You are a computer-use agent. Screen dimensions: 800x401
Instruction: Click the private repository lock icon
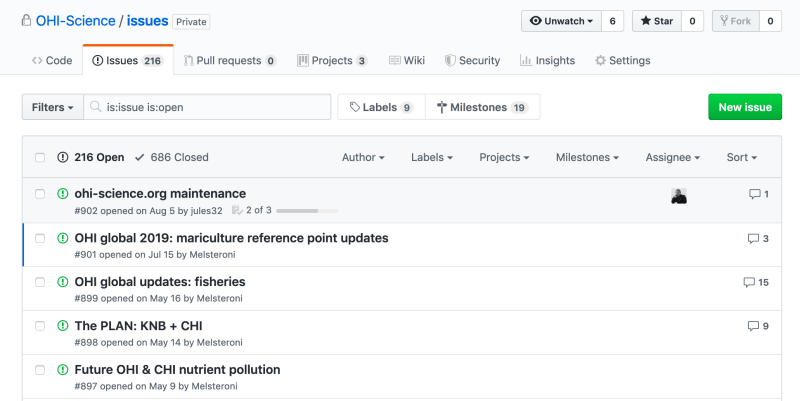[26, 21]
